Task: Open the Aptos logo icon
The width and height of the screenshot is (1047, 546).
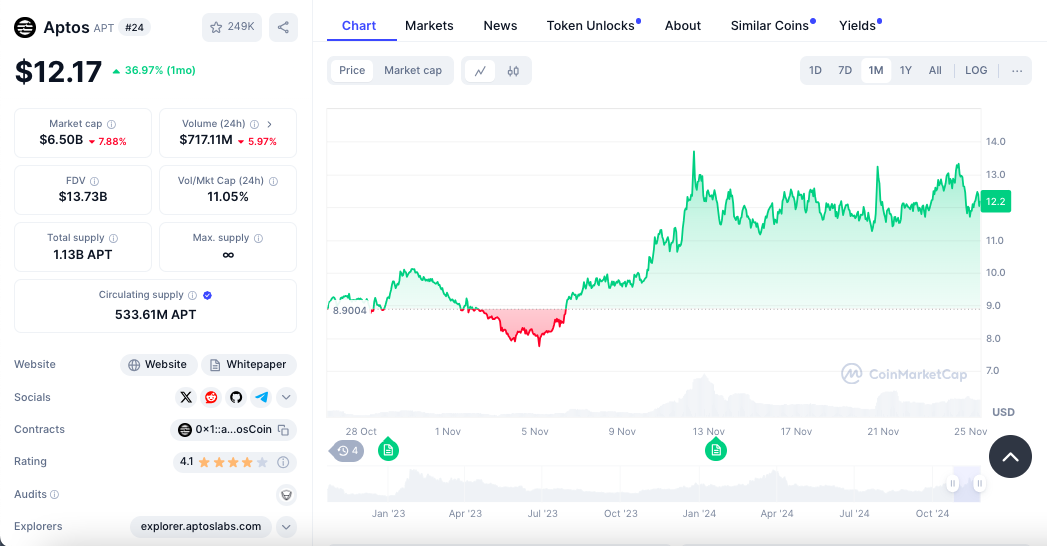Action: pyautogui.click(x=25, y=27)
